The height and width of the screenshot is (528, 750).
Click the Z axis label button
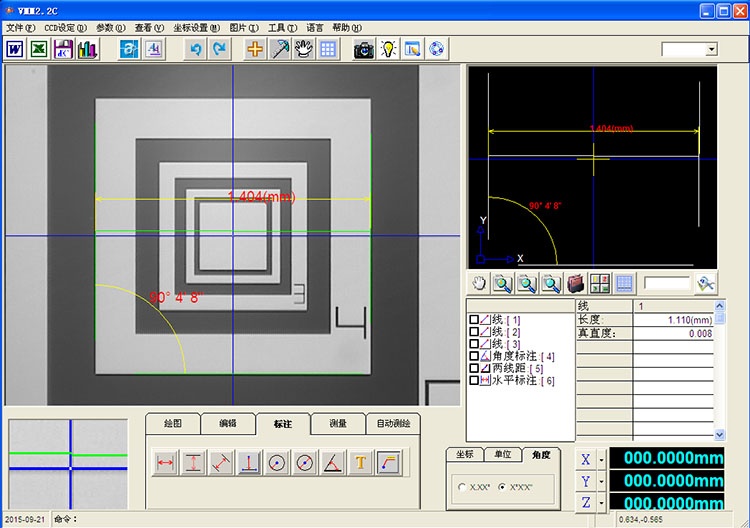[585, 503]
